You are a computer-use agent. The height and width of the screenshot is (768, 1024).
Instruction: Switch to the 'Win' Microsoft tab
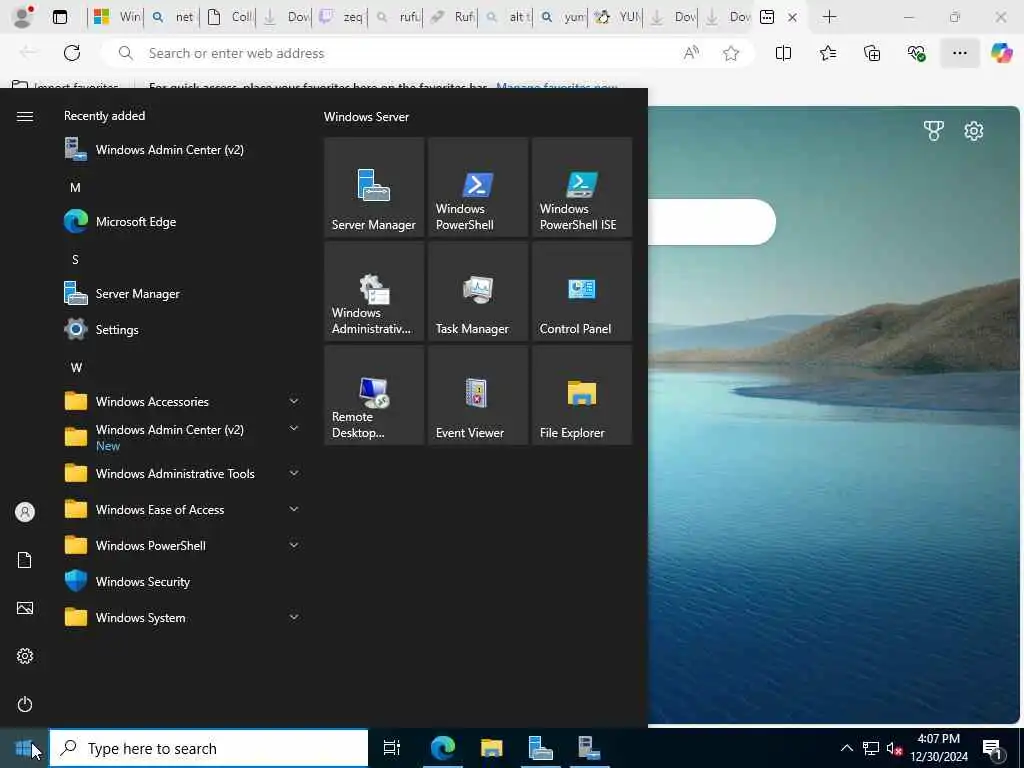click(116, 17)
